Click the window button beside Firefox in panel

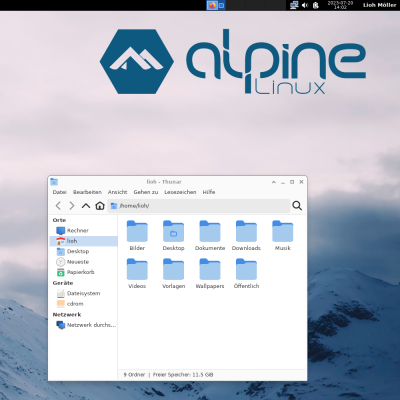(221, 5)
